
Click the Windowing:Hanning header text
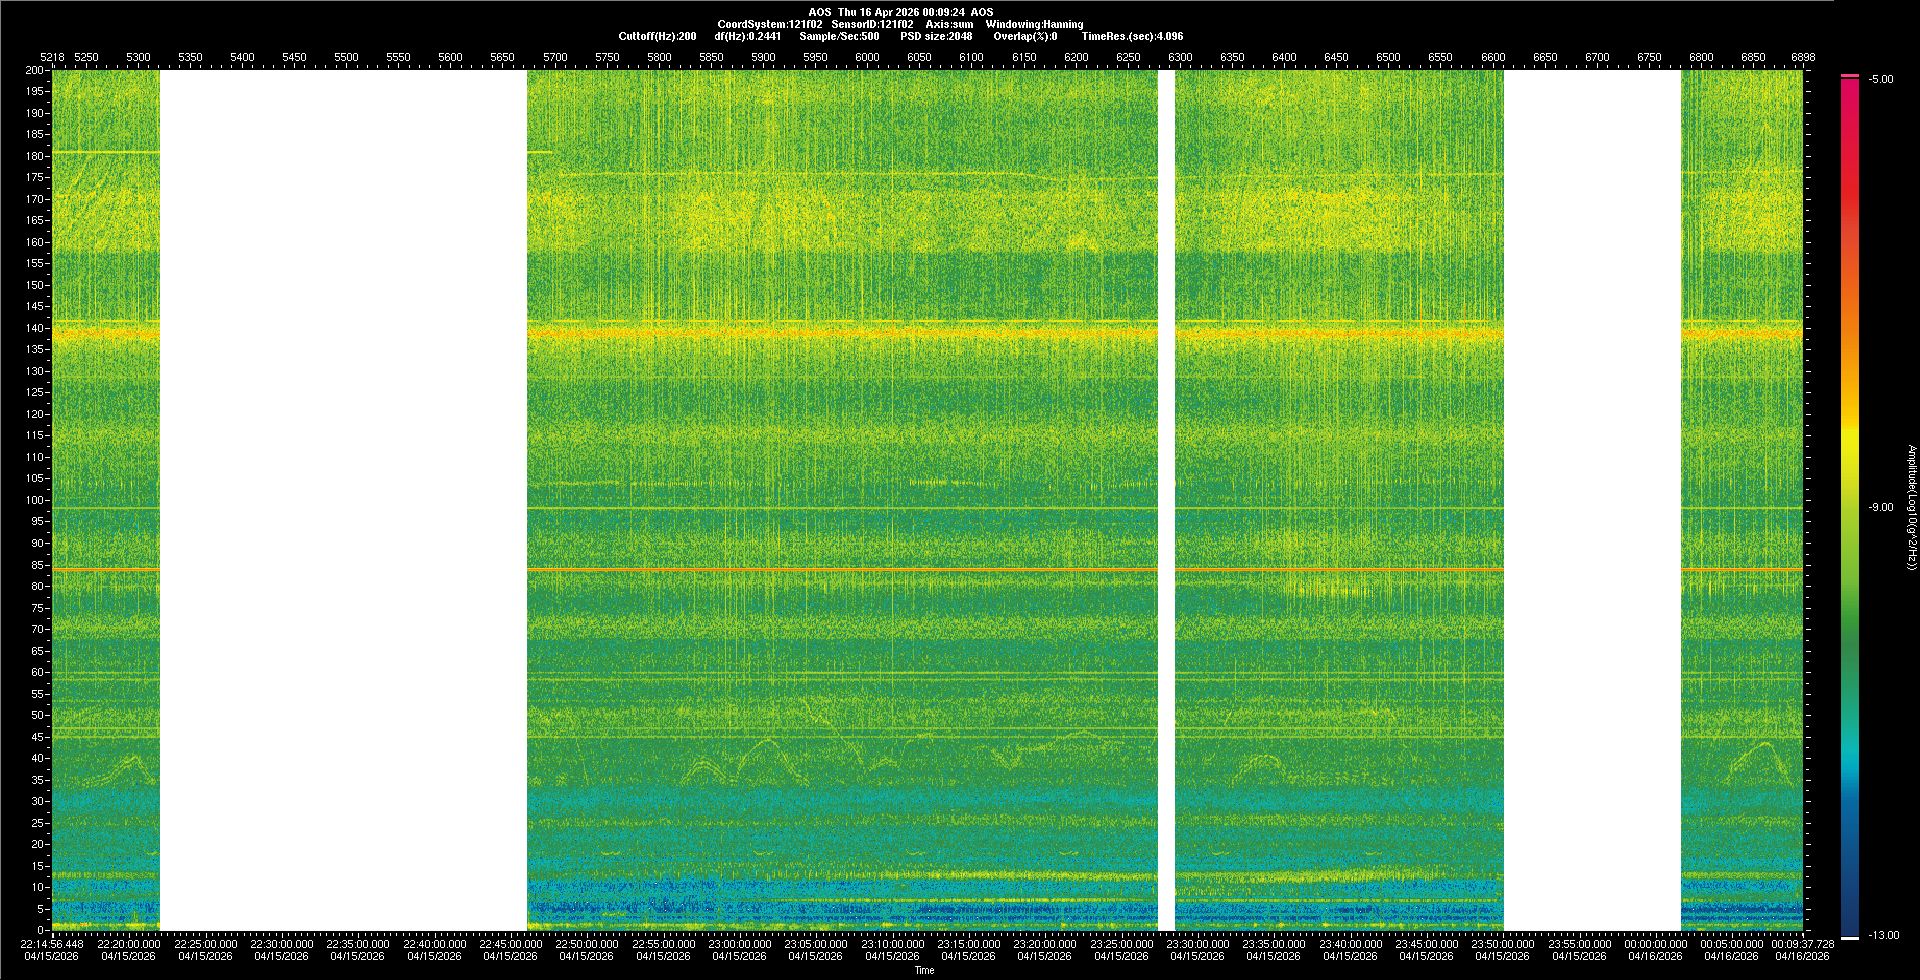[1034, 24]
